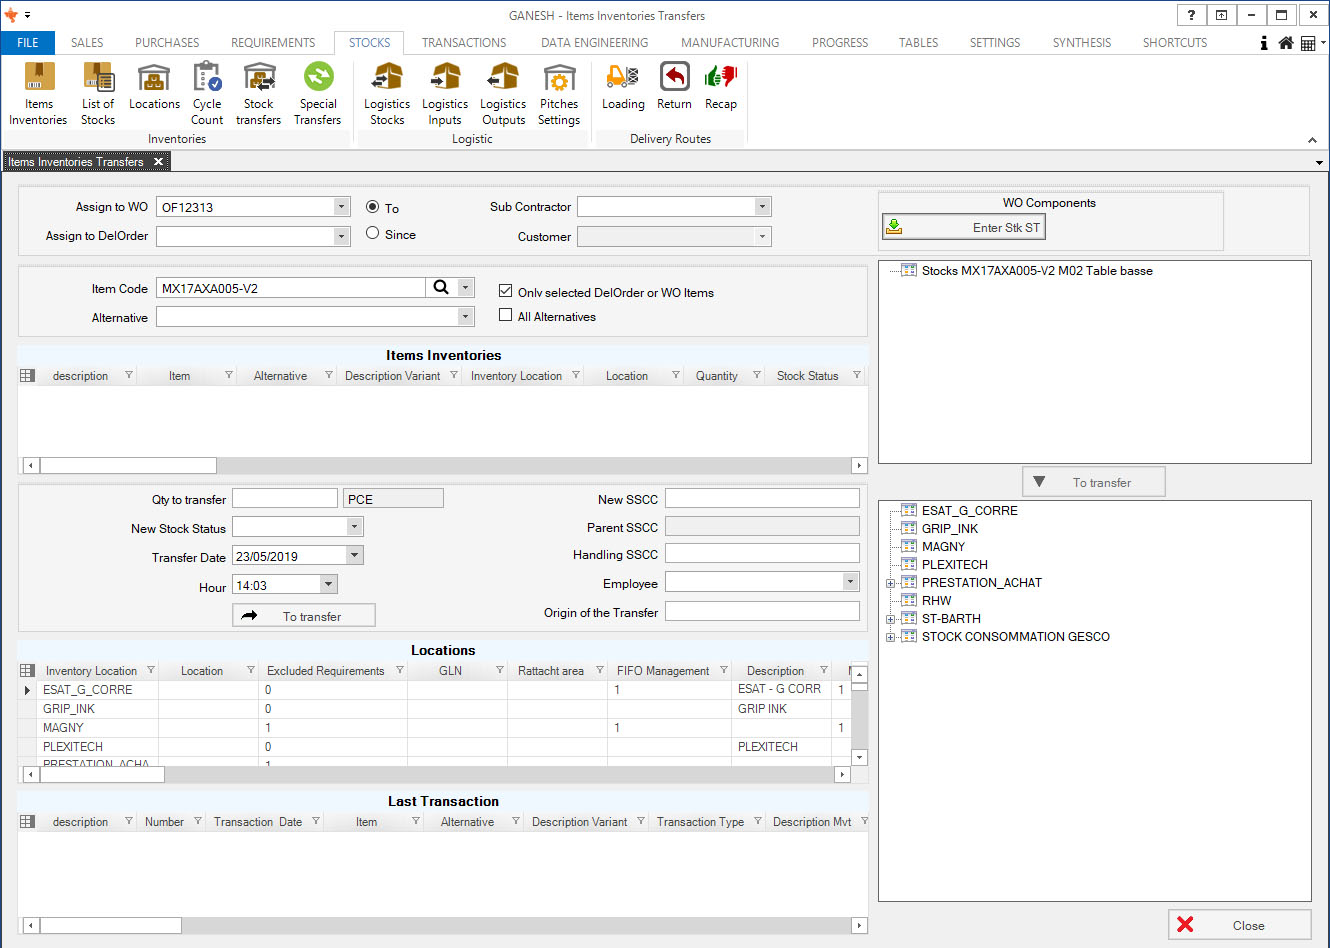Image resolution: width=1330 pixels, height=948 pixels.
Task: Enable the All Alternatives checkbox
Action: point(506,315)
